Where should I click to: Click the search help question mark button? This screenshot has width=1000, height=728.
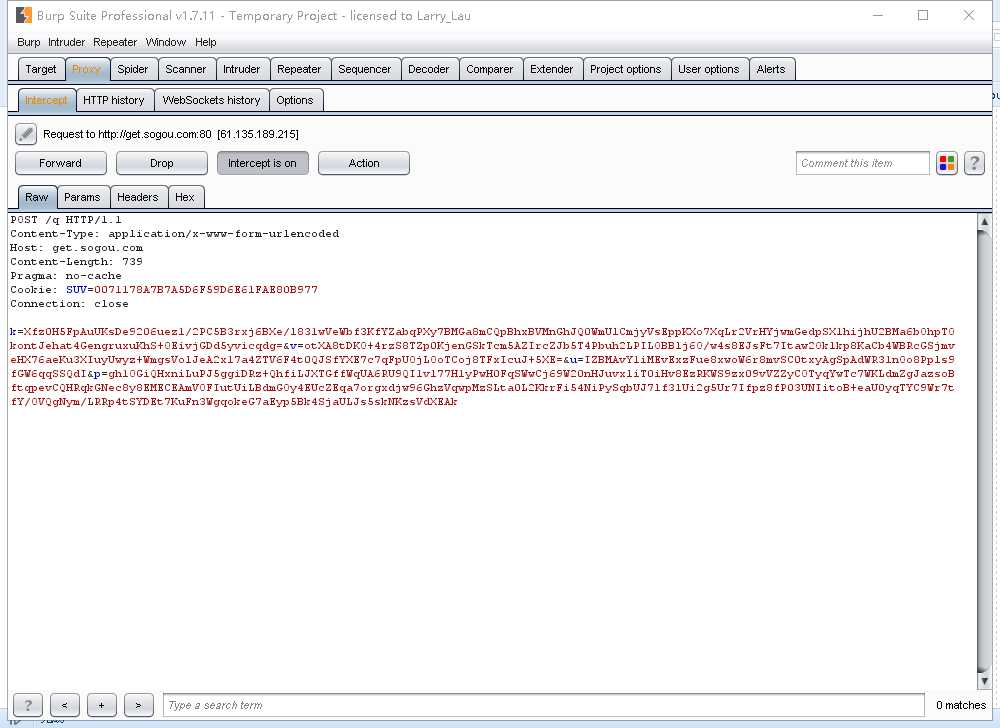(27, 705)
